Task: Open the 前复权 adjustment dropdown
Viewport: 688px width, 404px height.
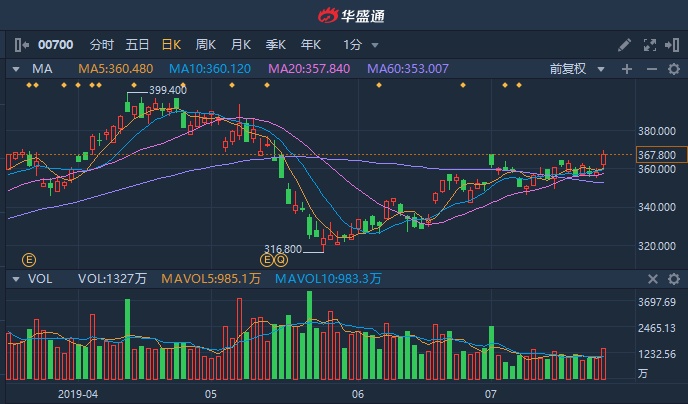Action: tap(578, 69)
